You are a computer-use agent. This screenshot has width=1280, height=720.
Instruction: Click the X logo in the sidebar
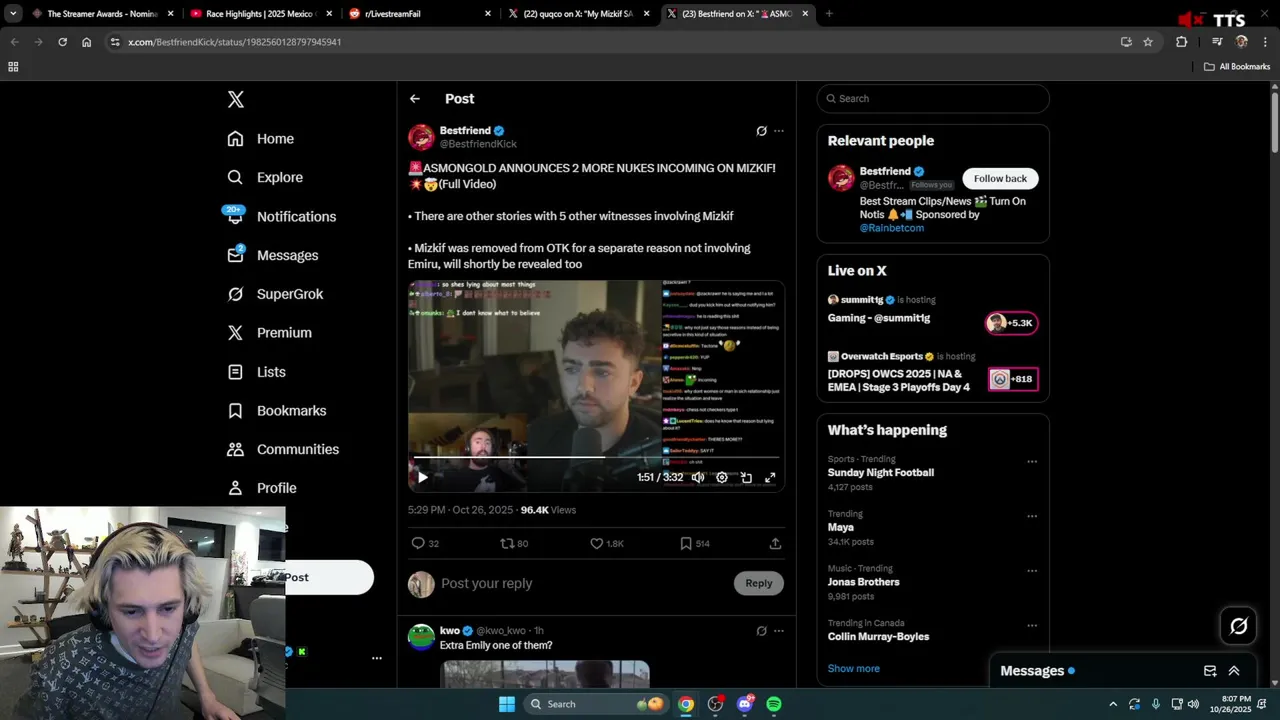pos(236,99)
